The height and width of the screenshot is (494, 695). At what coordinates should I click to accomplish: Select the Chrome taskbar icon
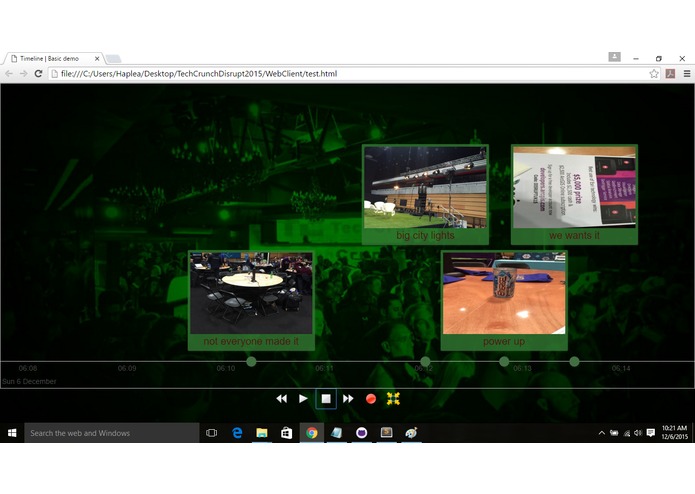(x=312, y=433)
